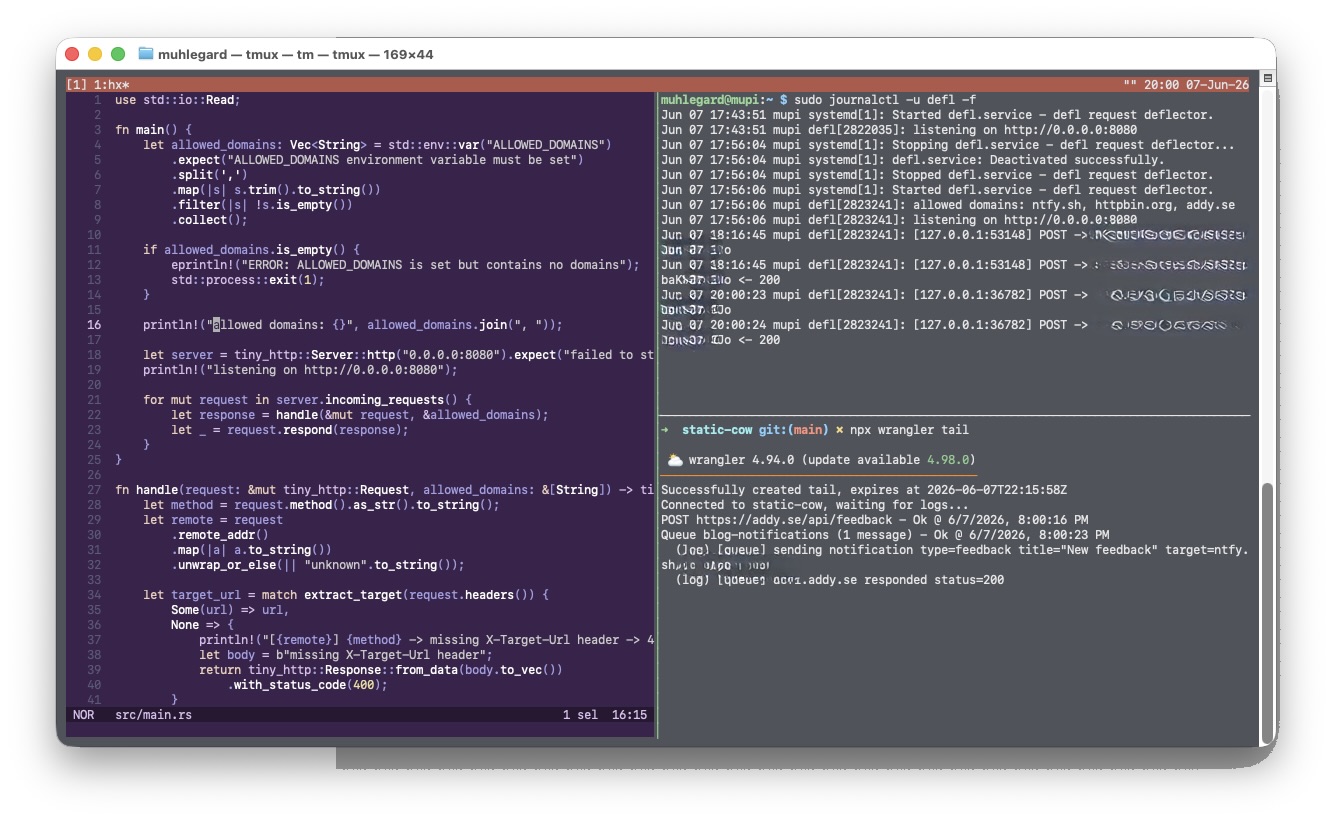Click the folder icon in the title bar

(x=146, y=54)
